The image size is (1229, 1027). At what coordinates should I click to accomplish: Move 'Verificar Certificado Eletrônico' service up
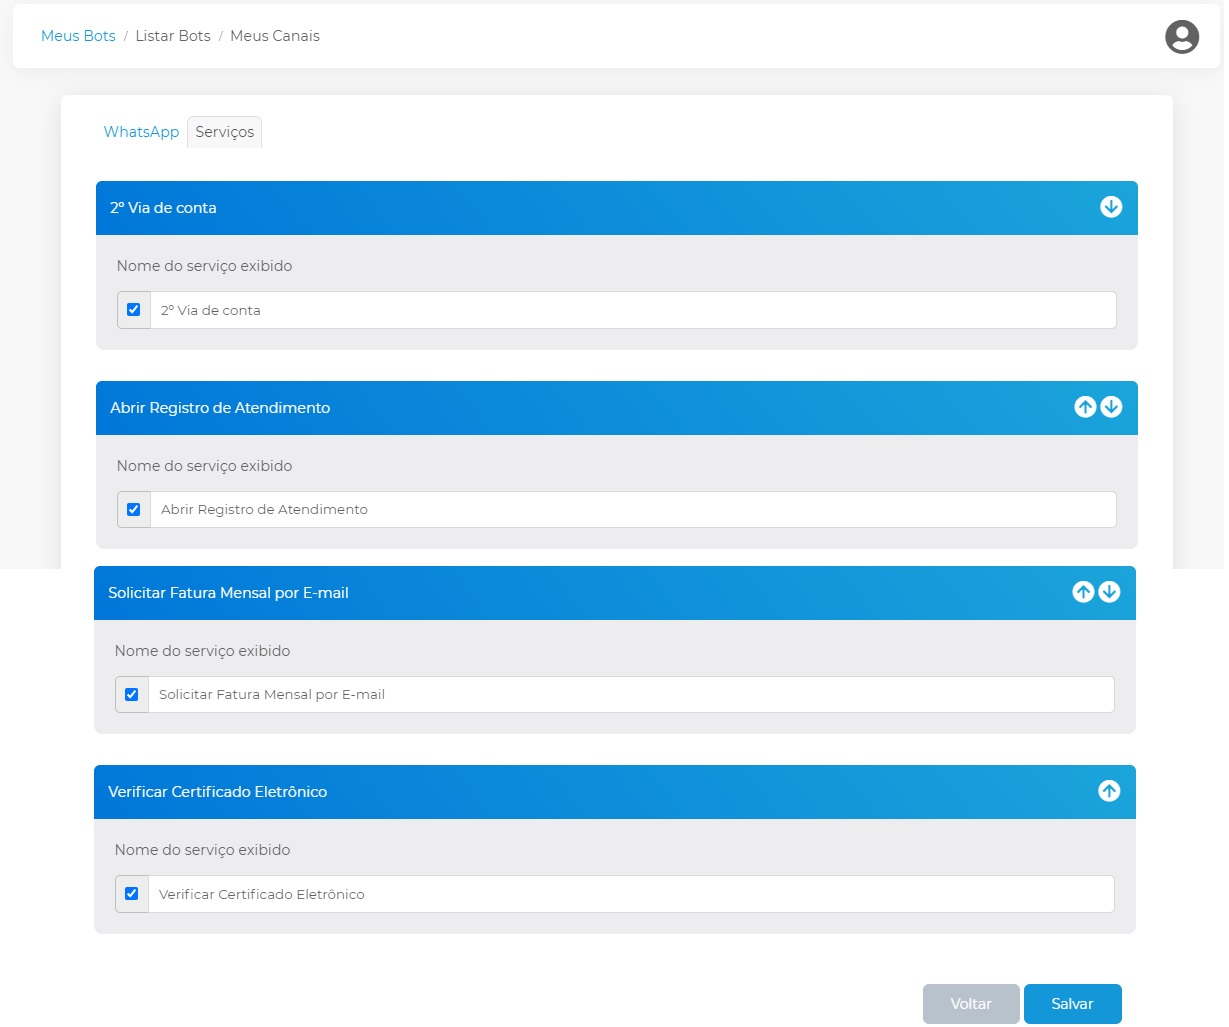(x=1109, y=791)
